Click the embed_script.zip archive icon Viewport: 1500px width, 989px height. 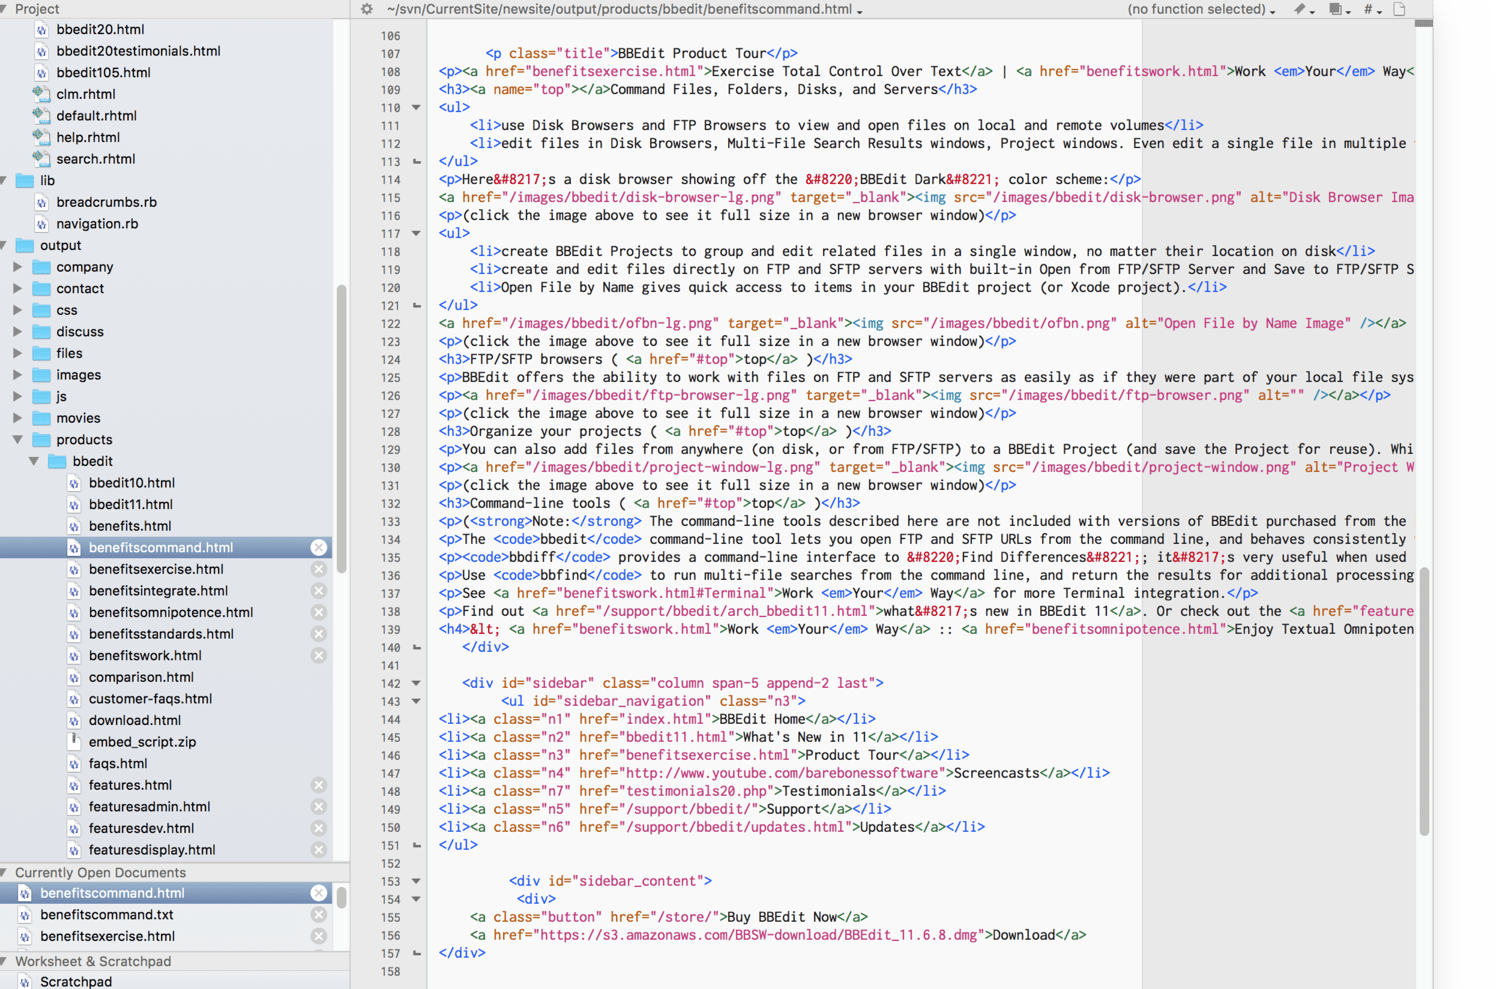click(x=74, y=742)
